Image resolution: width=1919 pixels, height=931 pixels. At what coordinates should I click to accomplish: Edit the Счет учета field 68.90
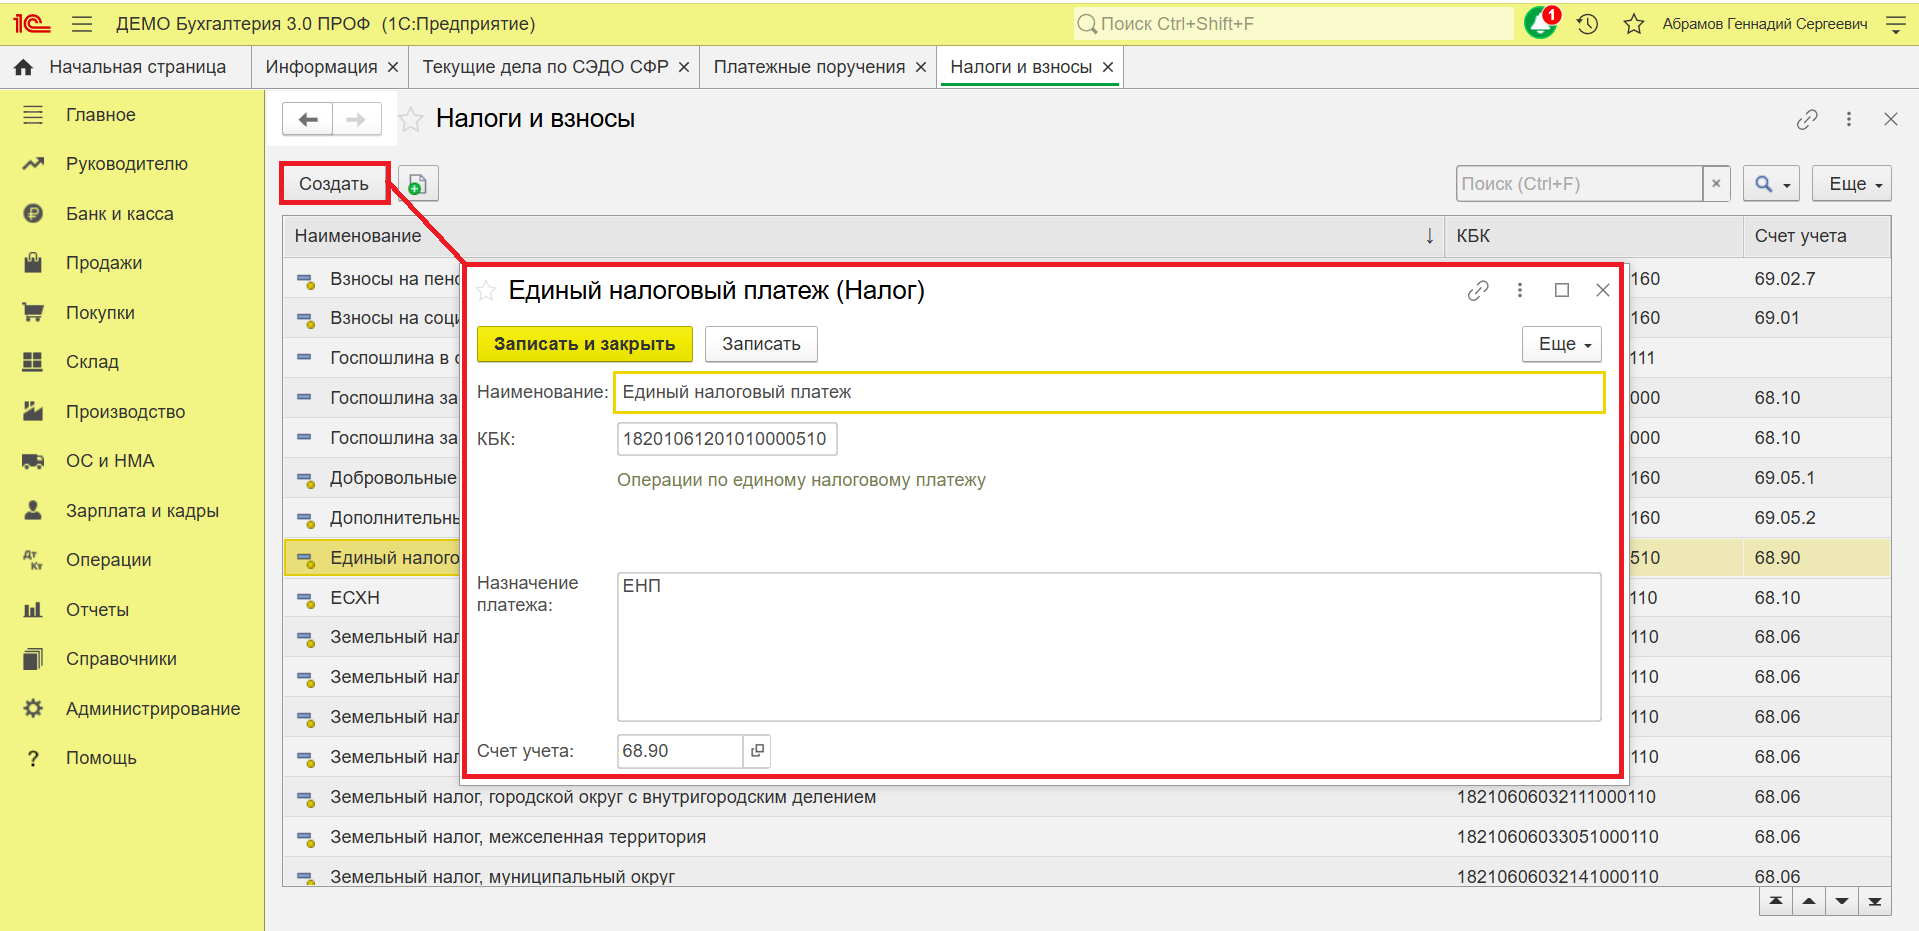point(680,751)
